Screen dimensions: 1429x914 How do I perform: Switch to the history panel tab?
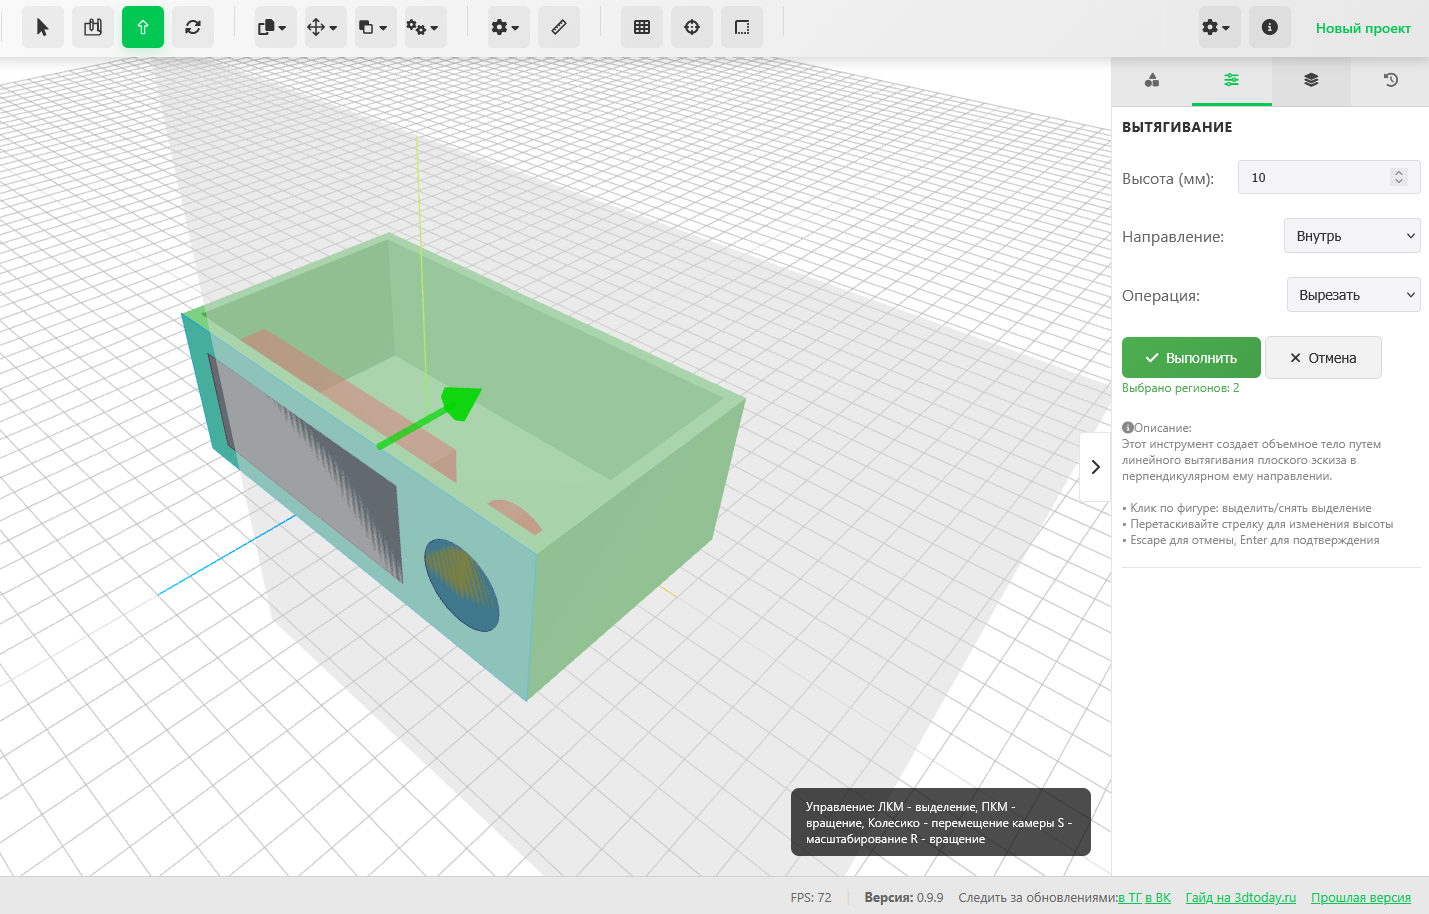click(1390, 80)
